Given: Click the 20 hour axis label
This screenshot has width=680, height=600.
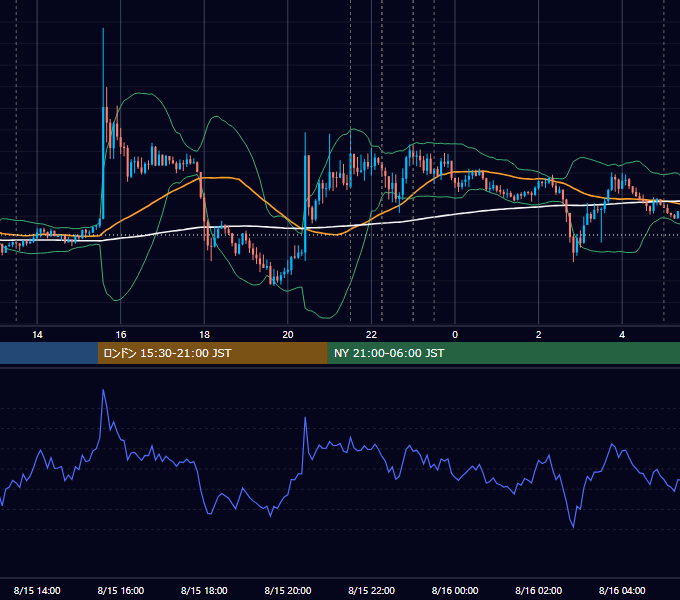Looking at the screenshot, I should tap(288, 335).
